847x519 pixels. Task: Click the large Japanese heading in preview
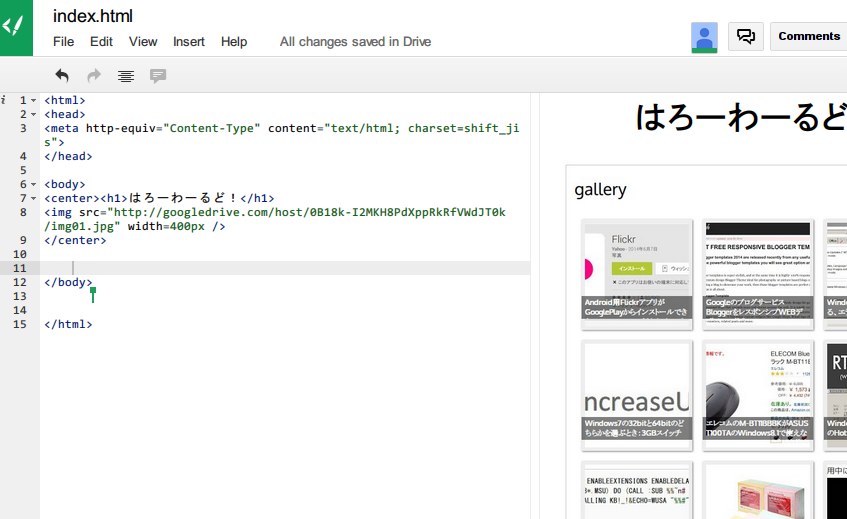(741, 117)
